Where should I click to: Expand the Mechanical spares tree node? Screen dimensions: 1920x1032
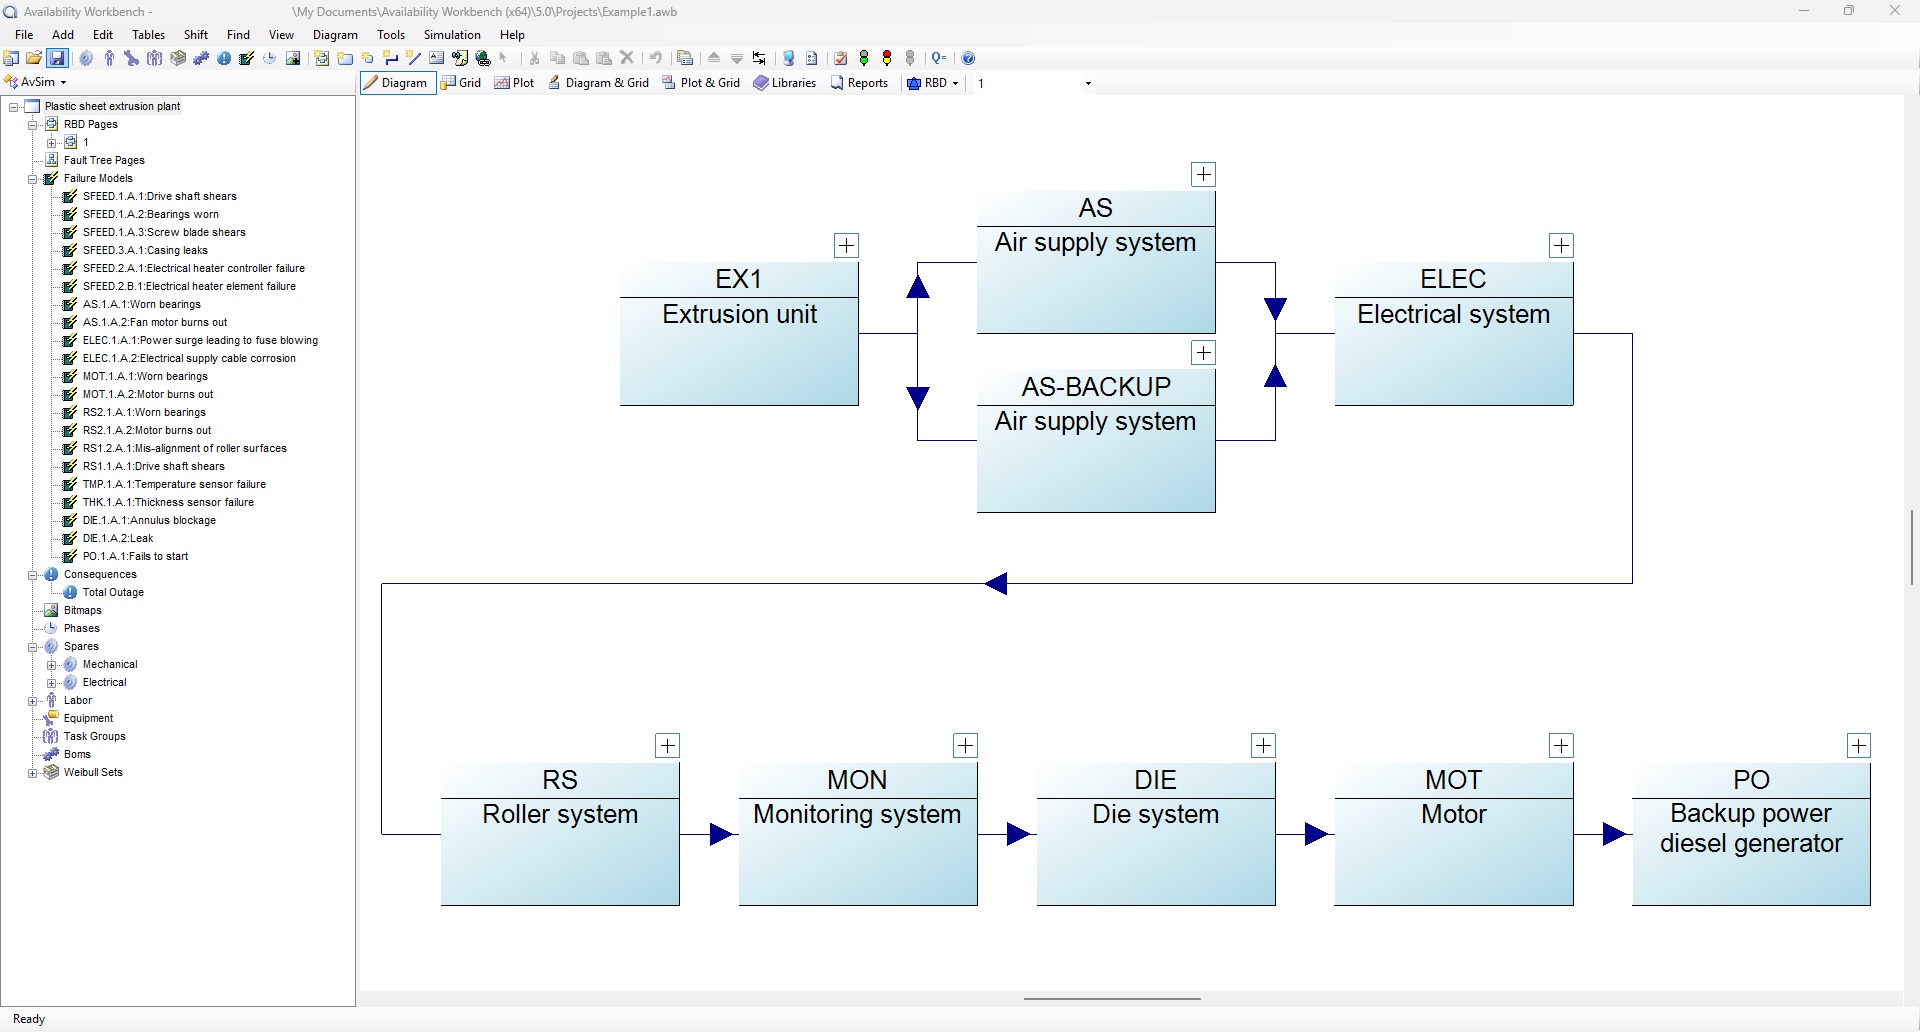[x=52, y=665]
